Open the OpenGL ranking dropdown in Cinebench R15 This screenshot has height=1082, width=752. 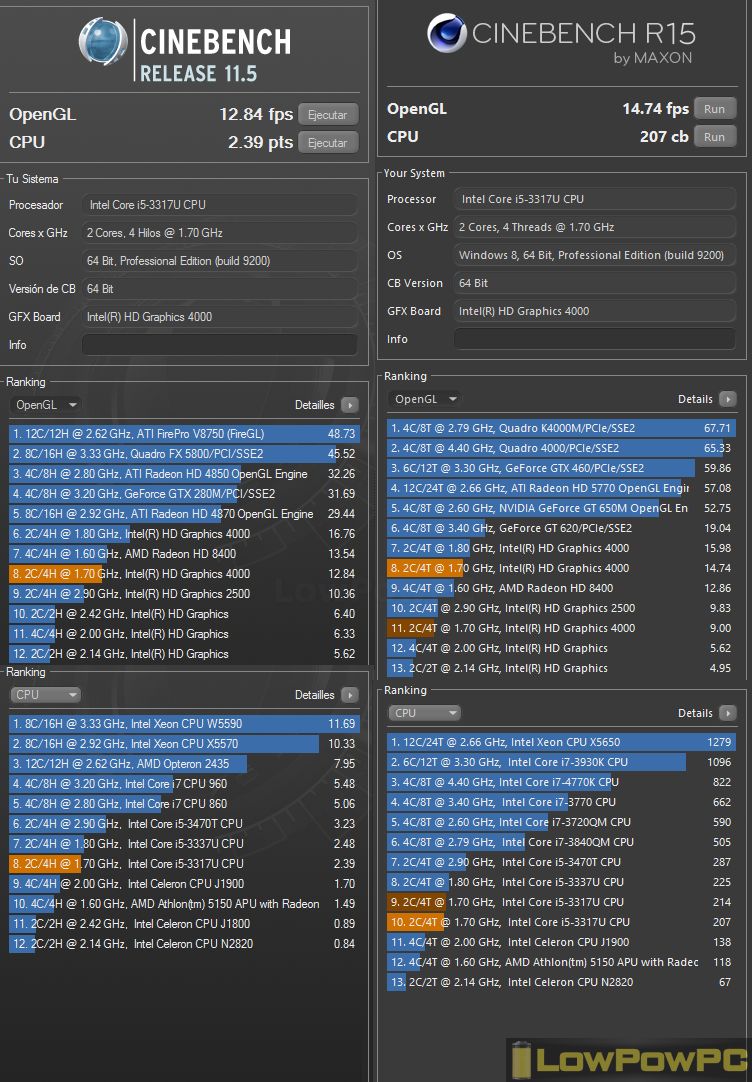click(x=424, y=399)
